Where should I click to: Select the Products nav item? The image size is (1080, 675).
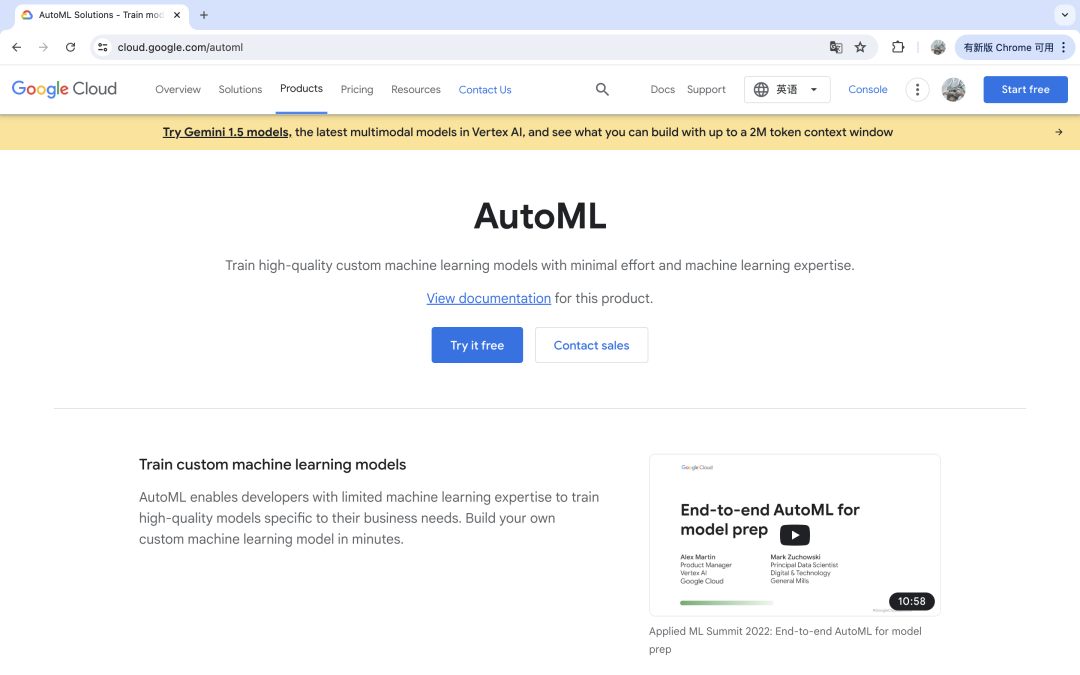point(301,89)
